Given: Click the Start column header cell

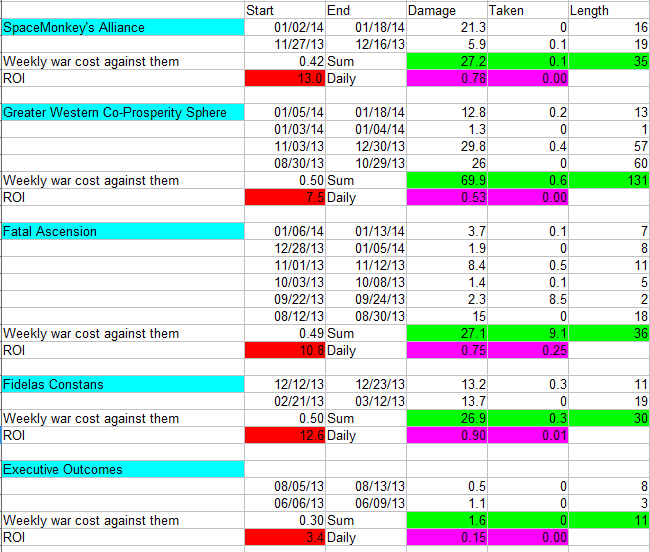Looking at the screenshot, I should pos(285,10).
